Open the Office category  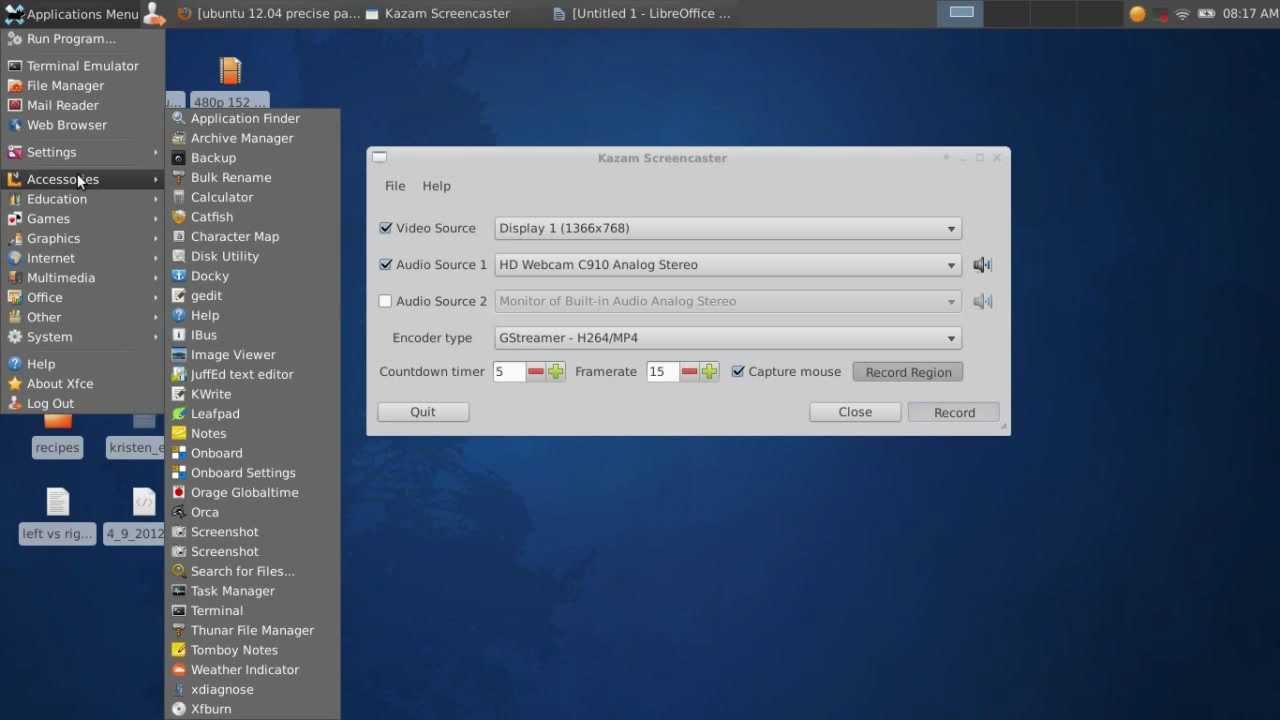pos(83,298)
